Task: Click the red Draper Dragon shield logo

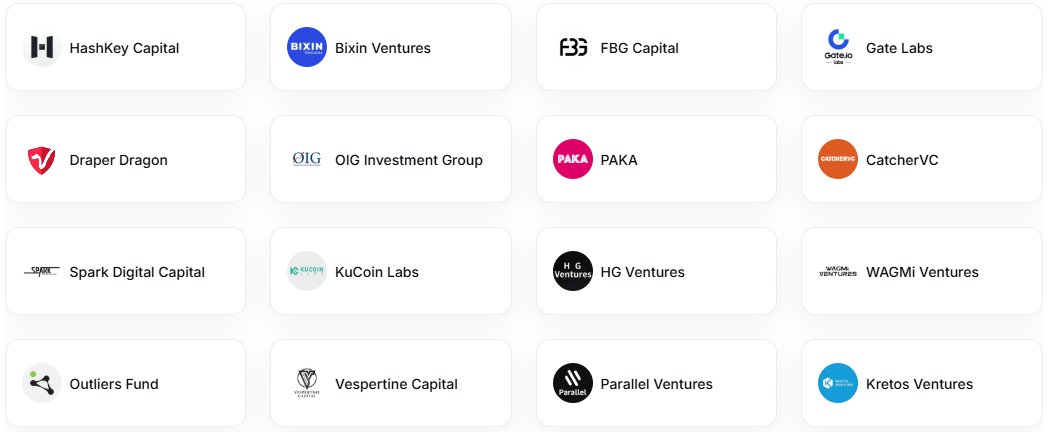Action: point(41,160)
